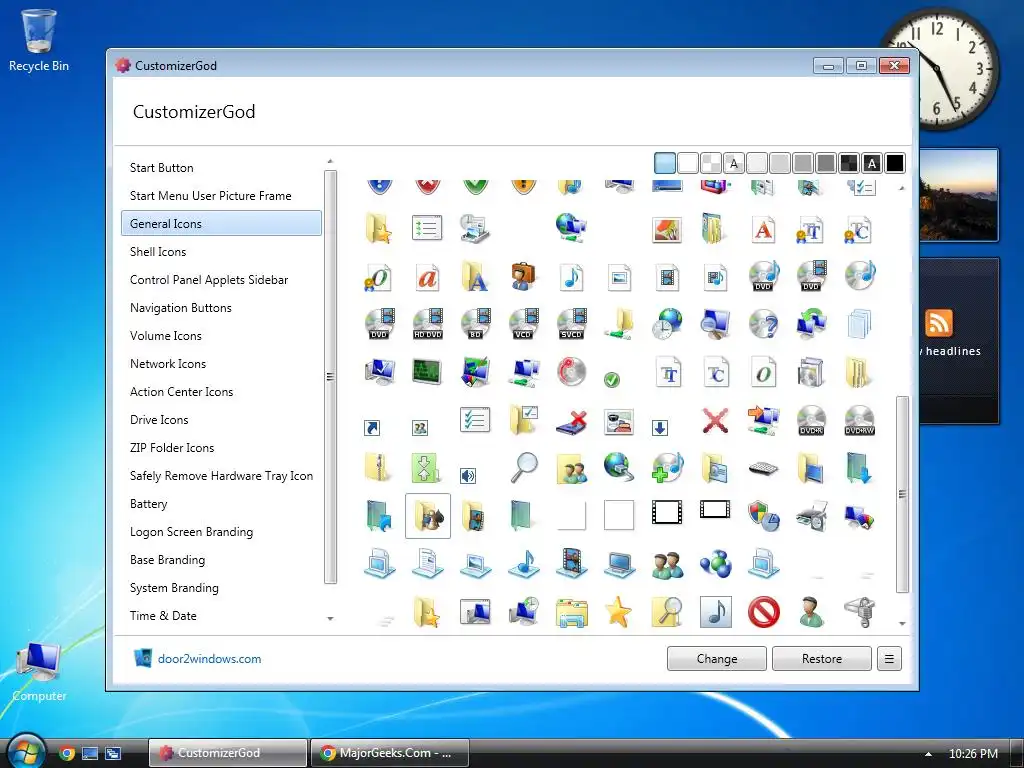
Task: Click the icon grid scroll-up arrow
Action: pos(902,188)
